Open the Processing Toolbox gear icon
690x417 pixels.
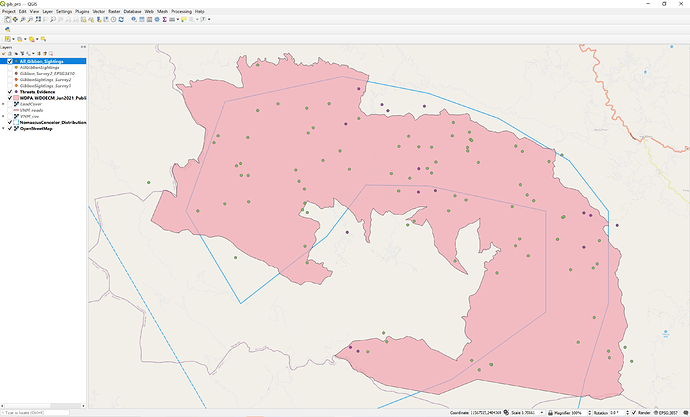pyautogui.click(x=157, y=19)
